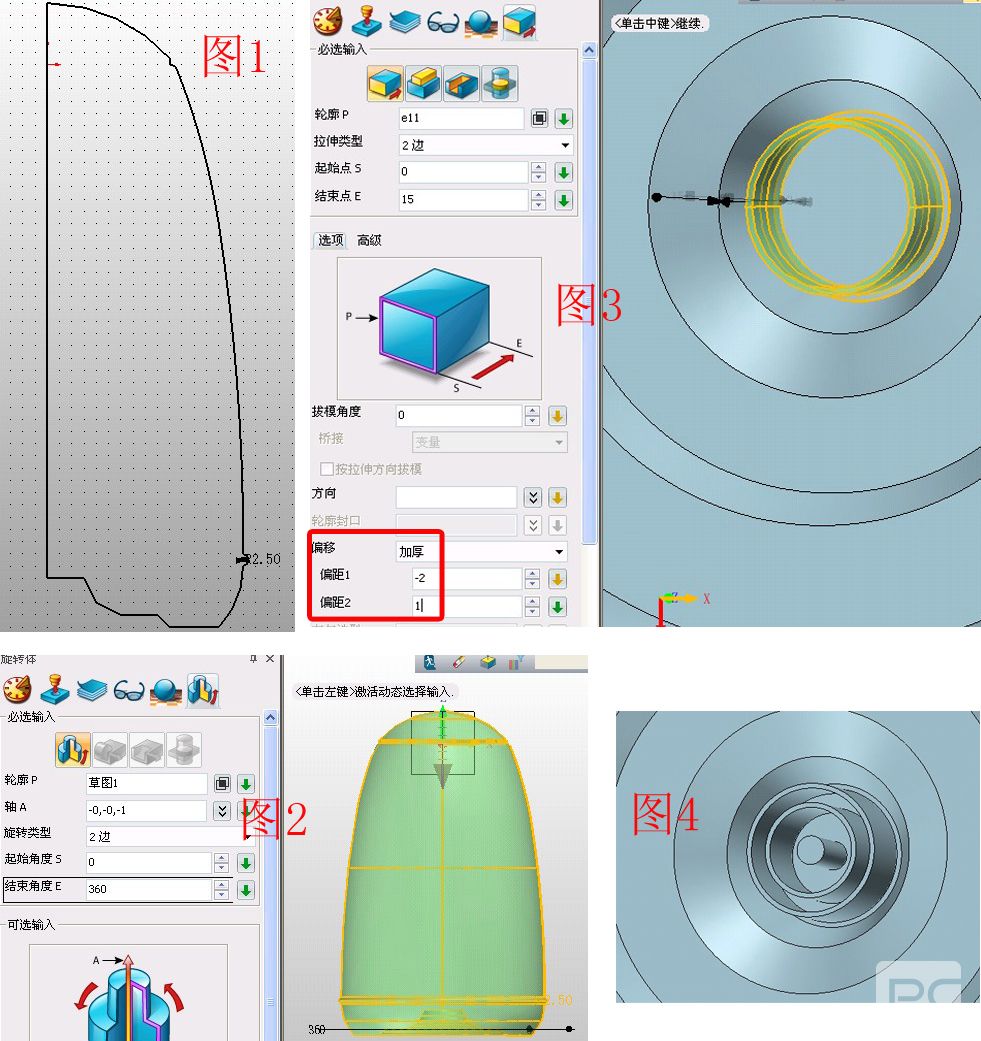Viewport: 981px width, 1041px height.
Task: Click the sphere icon in revolve panel
Action: (166, 691)
